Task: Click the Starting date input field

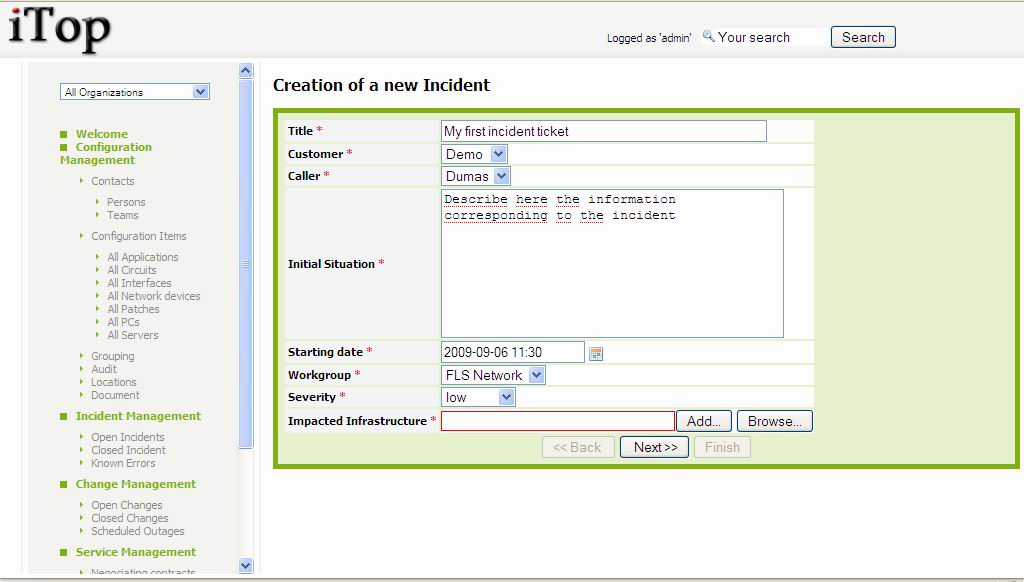Action: (513, 352)
